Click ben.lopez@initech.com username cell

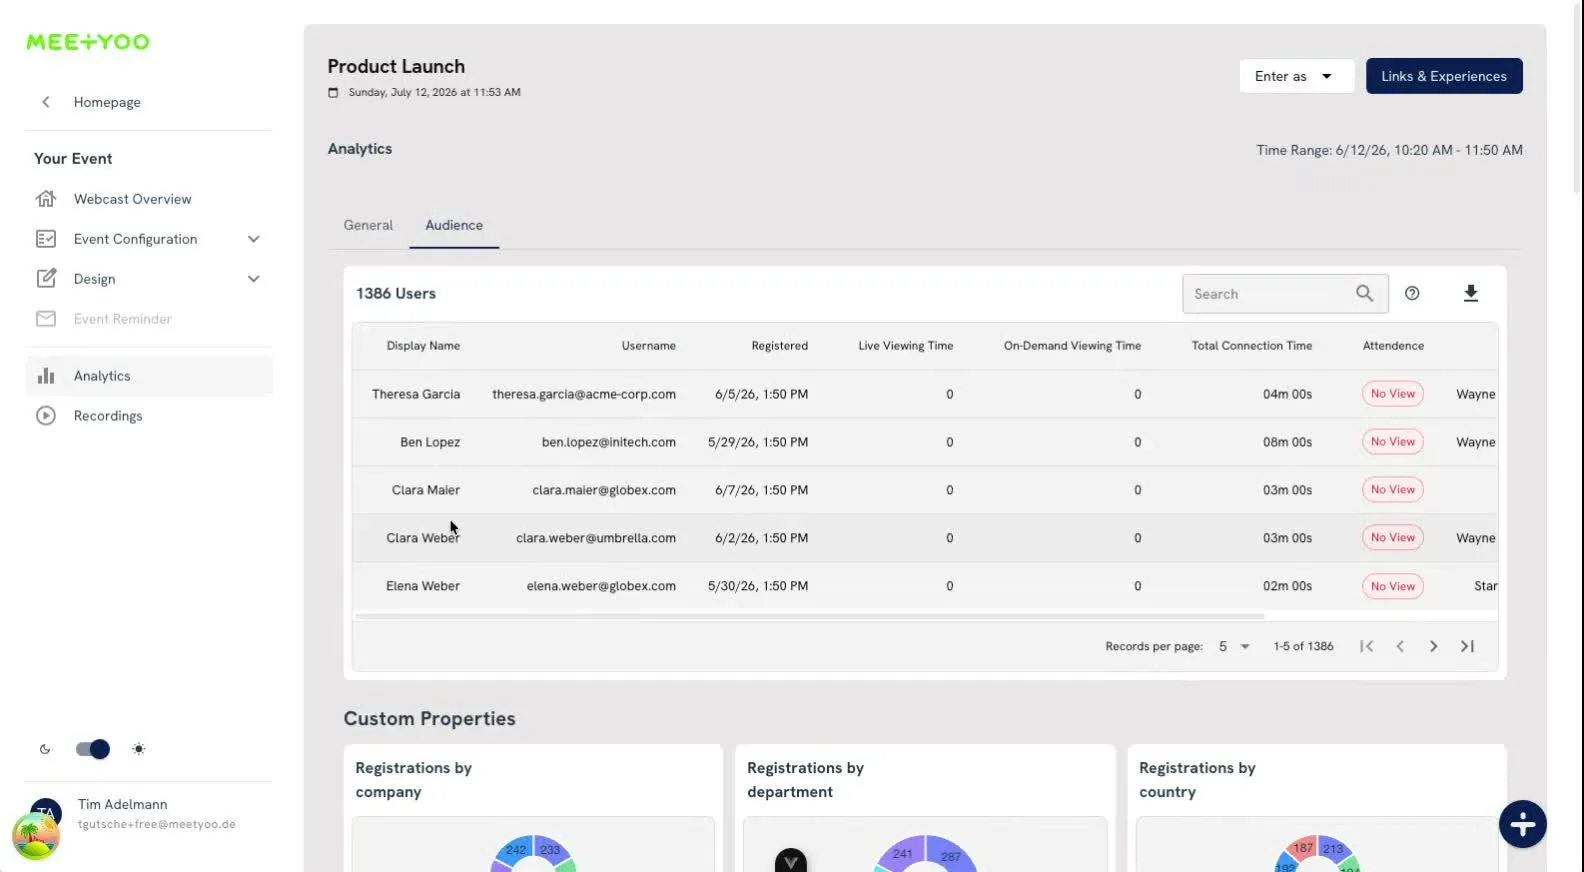[x=609, y=442]
